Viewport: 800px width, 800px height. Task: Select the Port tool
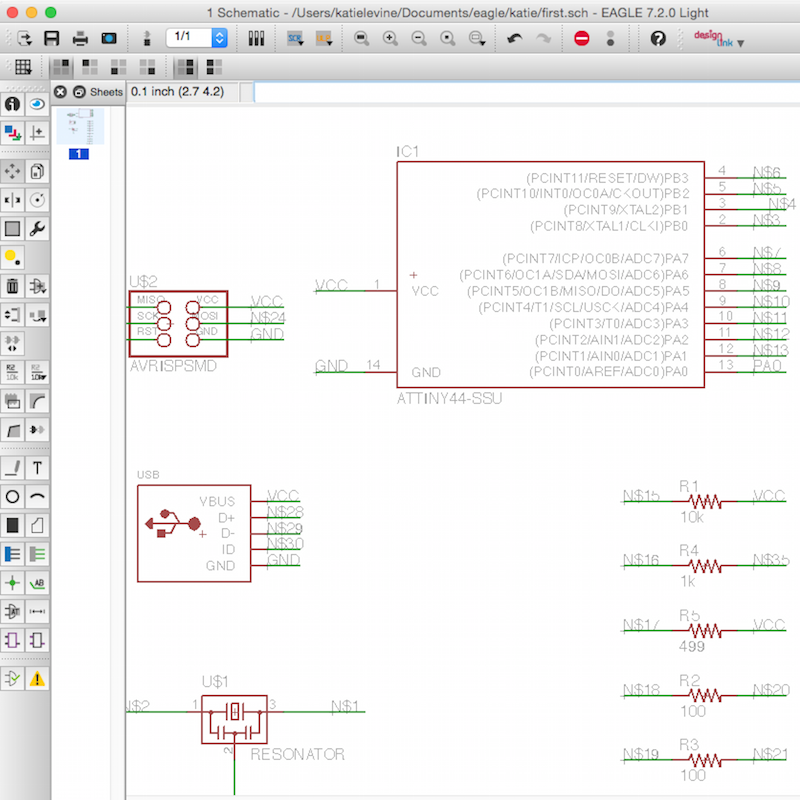point(37,640)
